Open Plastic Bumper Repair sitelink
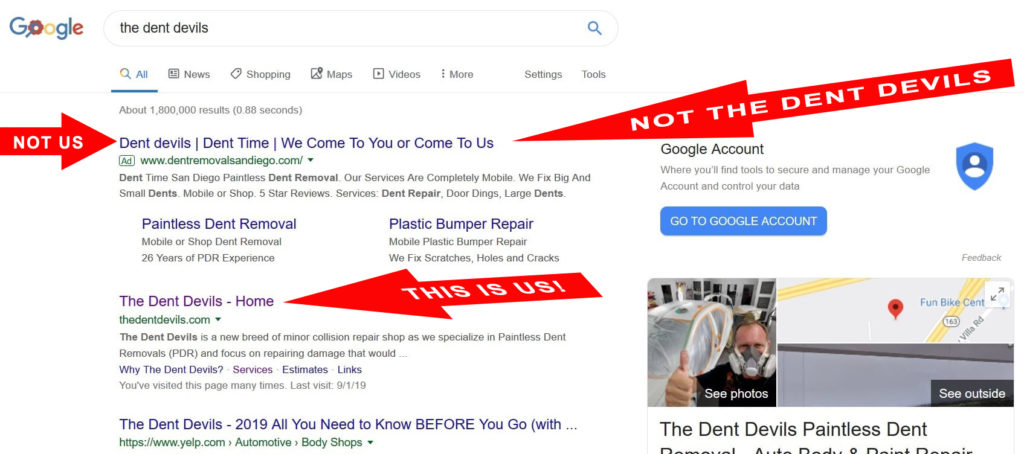1024x454 pixels. click(x=461, y=224)
